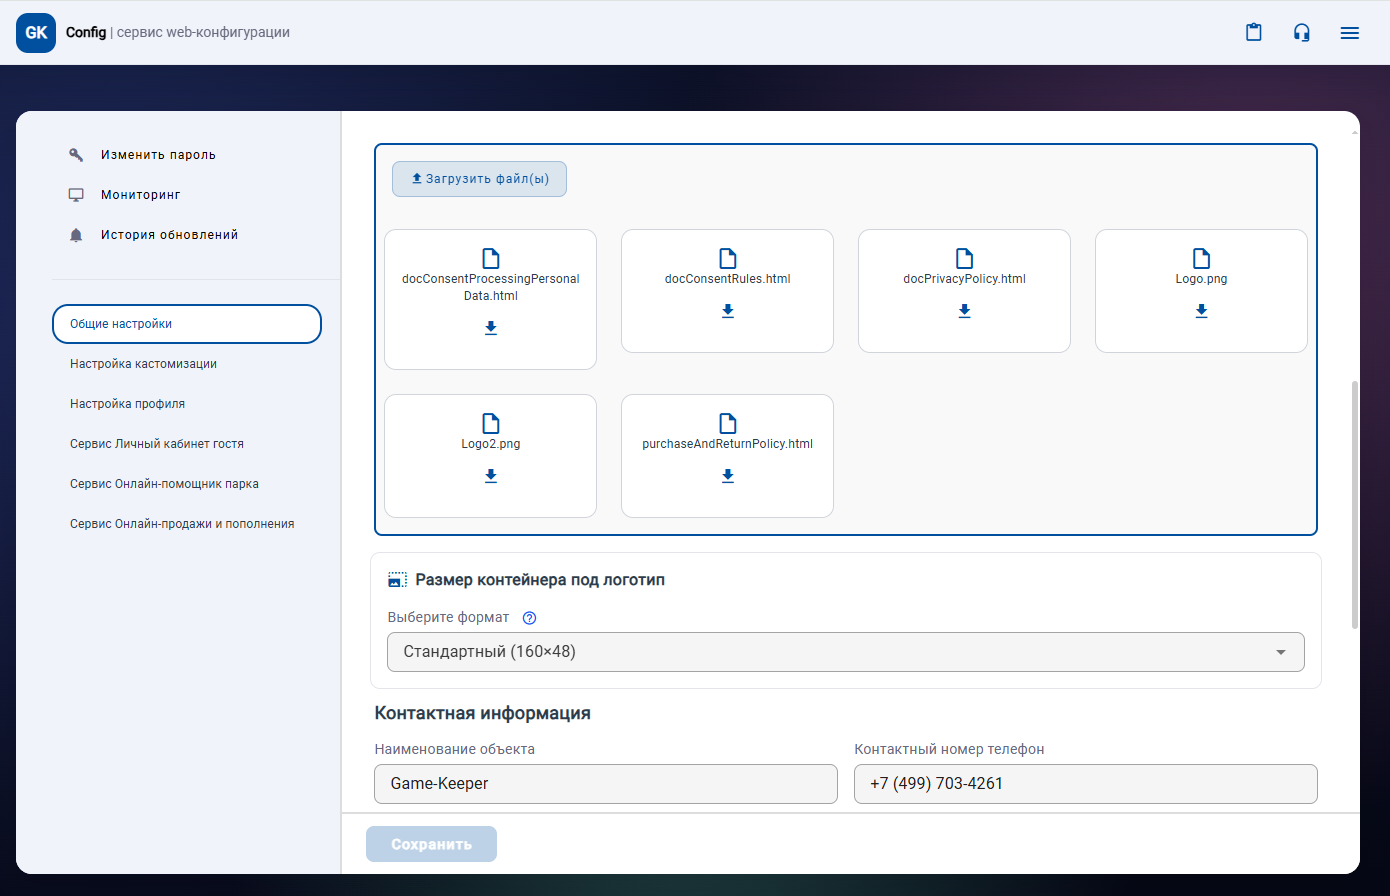This screenshot has width=1390, height=896.
Task: Click the clipboard icon in top header
Action: pos(1253,32)
